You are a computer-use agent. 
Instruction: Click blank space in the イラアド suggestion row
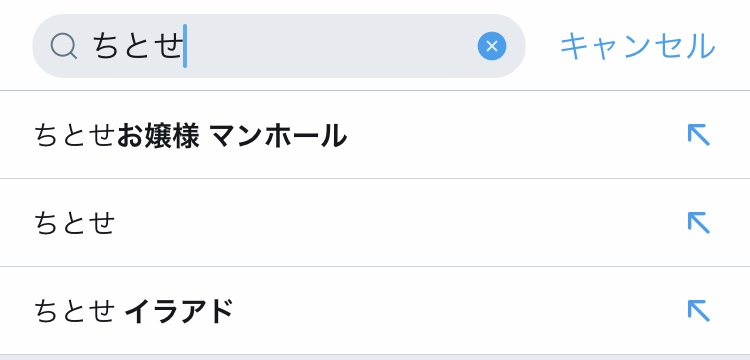[x=457, y=311]
